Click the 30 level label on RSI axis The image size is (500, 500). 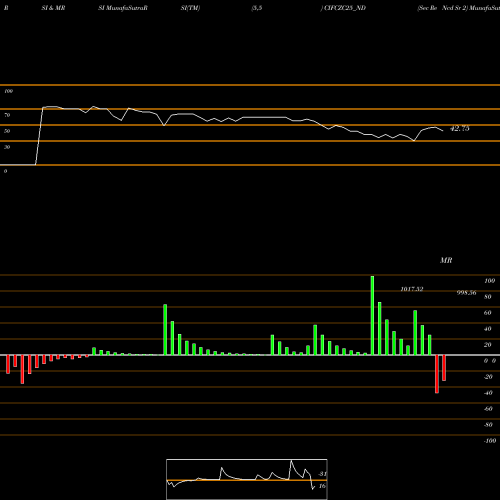point(7,147)
